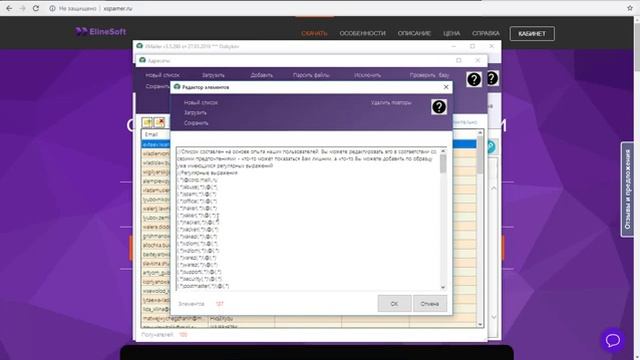Click inside the editor text area
640x360 pixels.
point(308,218)
